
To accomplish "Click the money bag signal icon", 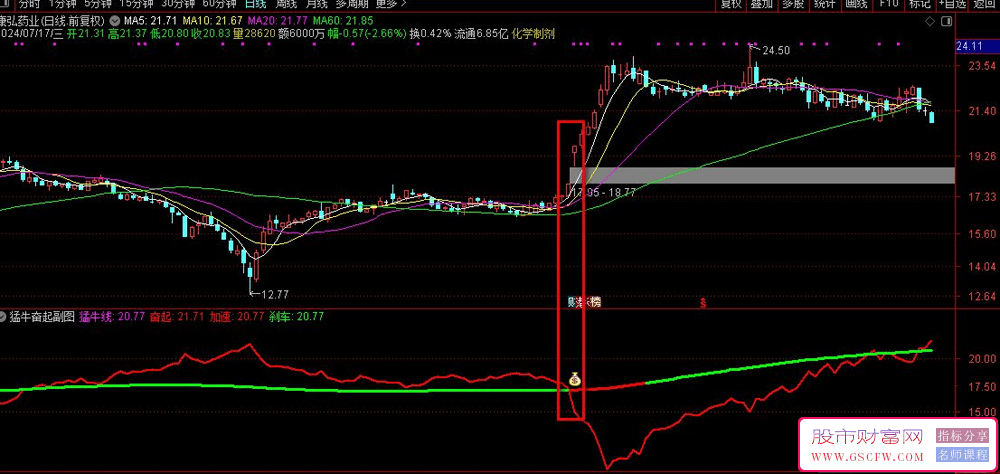I will click(x=575, y=379).
